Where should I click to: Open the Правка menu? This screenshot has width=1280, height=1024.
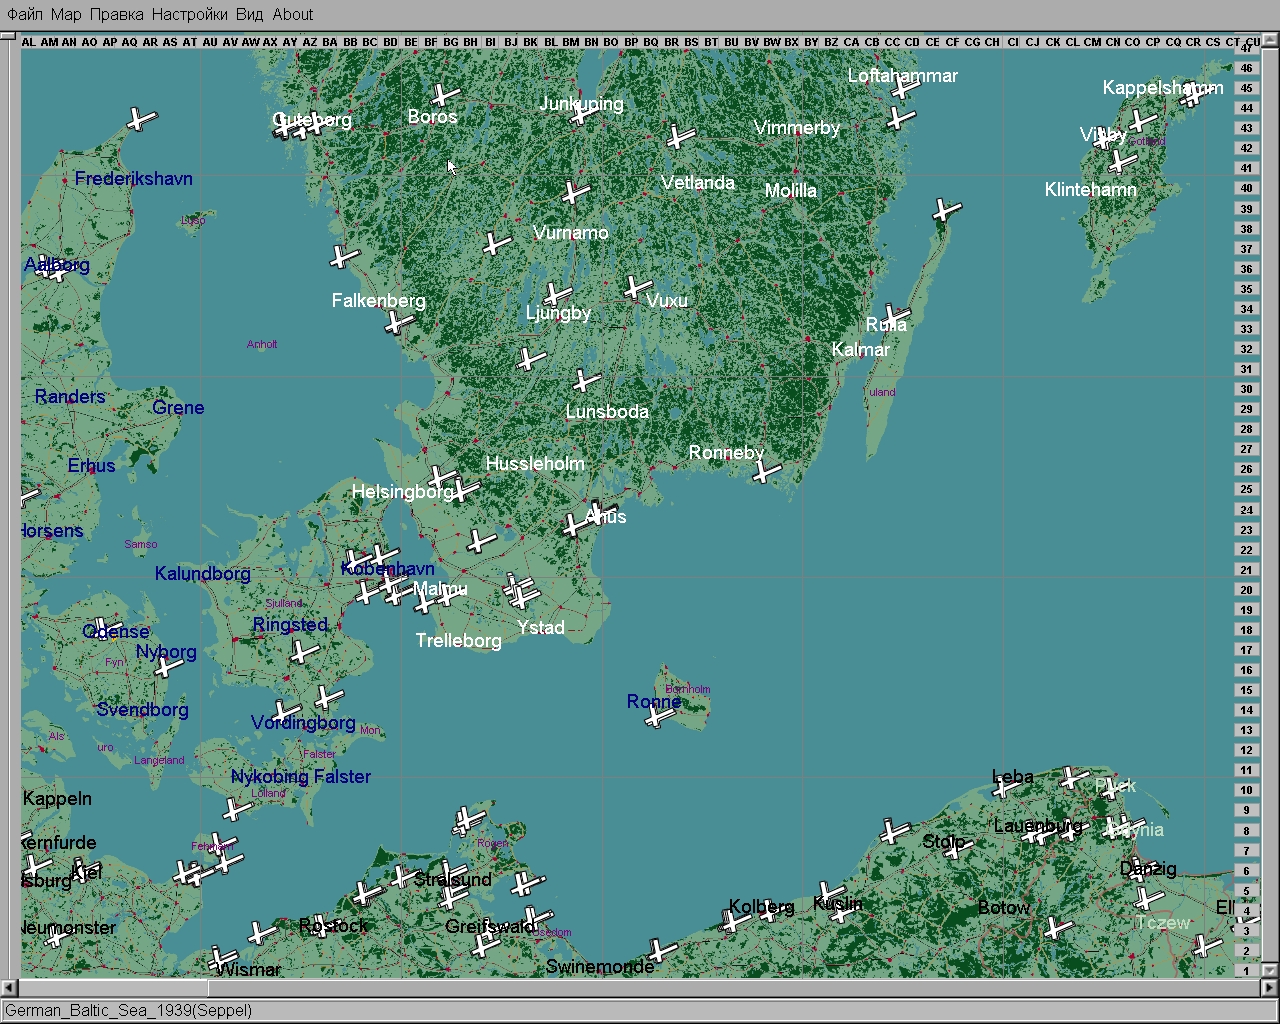116,14
